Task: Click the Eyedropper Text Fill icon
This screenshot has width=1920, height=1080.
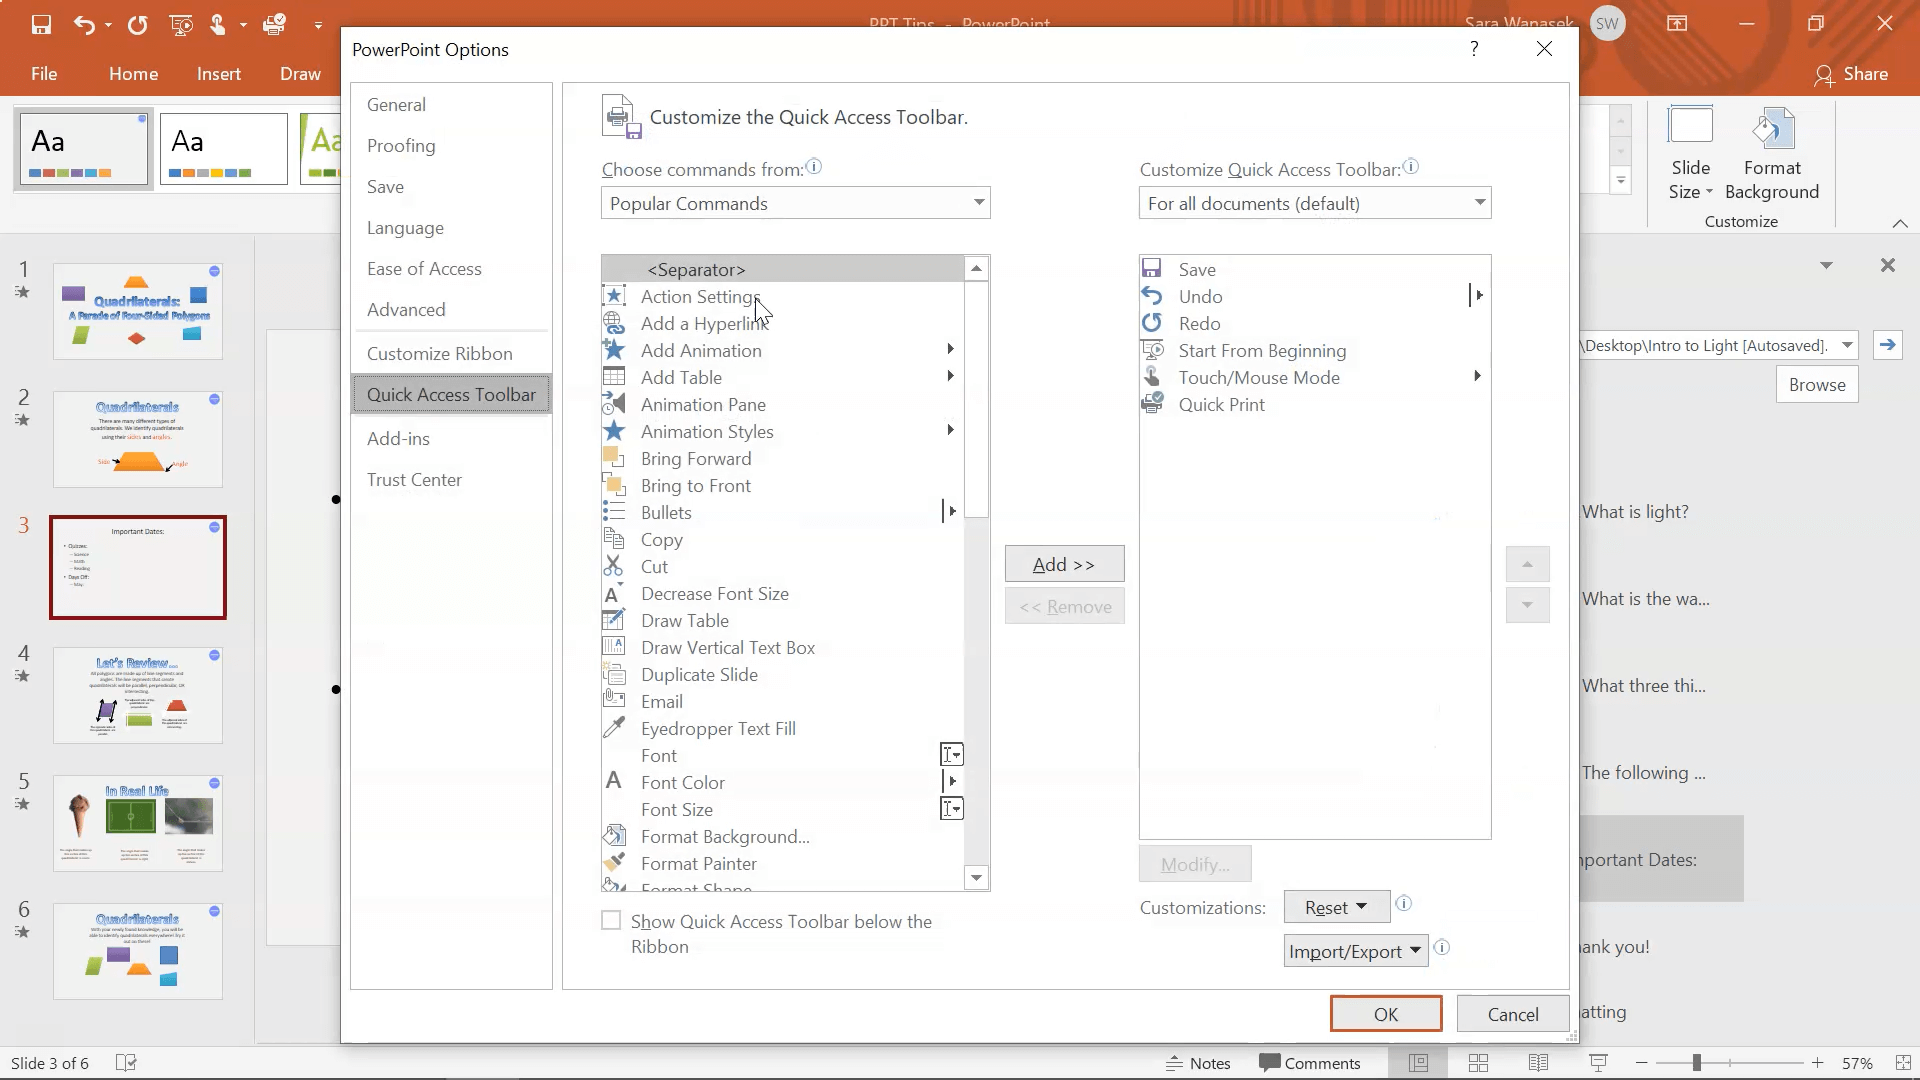Action: pos(616,728)
